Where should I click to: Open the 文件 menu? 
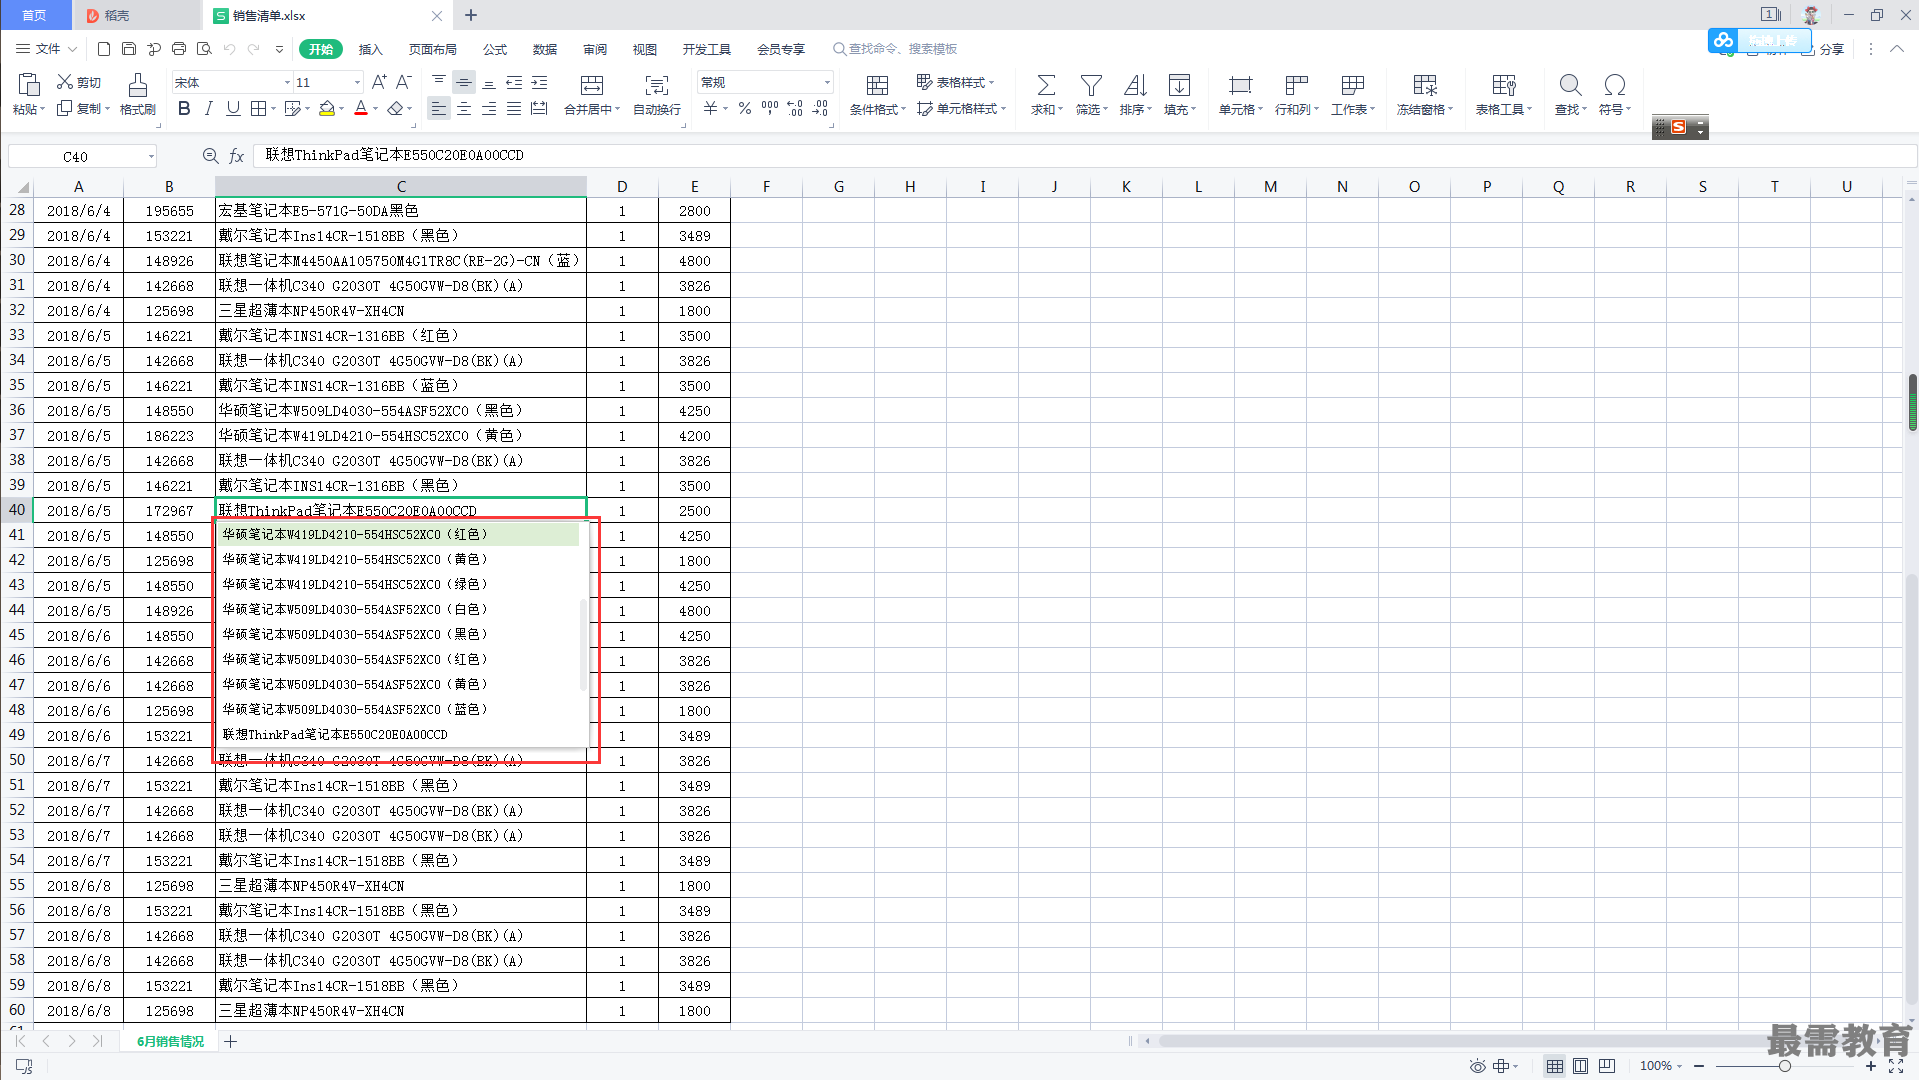(x=46, y=49)
